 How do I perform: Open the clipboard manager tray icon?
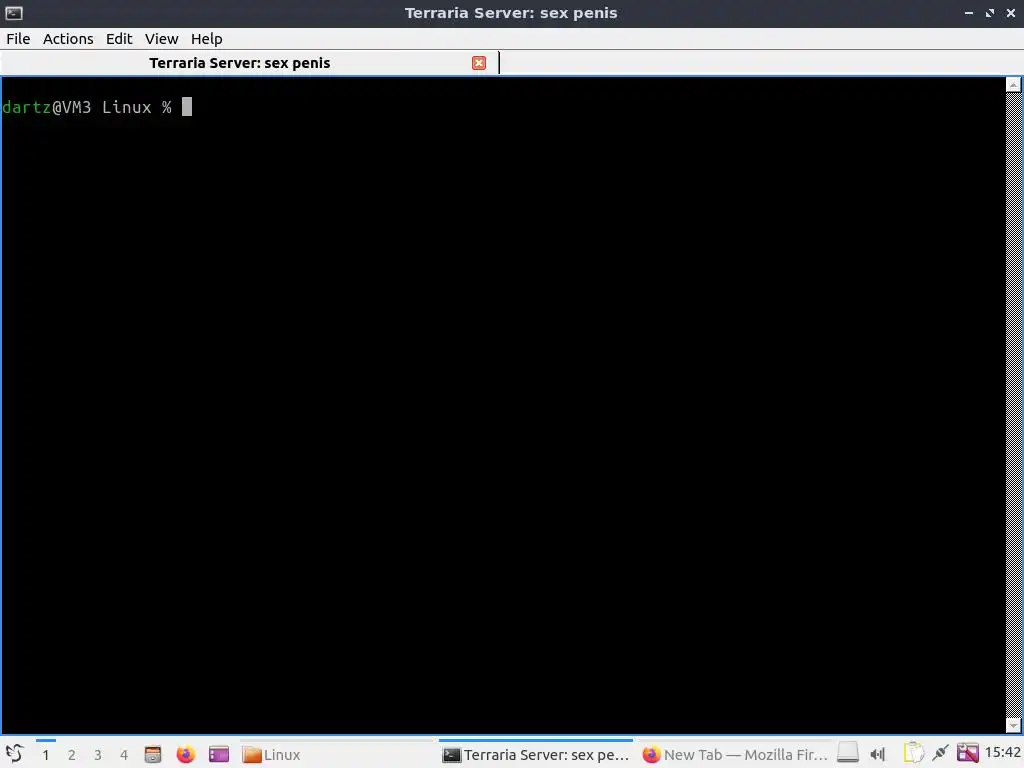(x=914, y=753)
